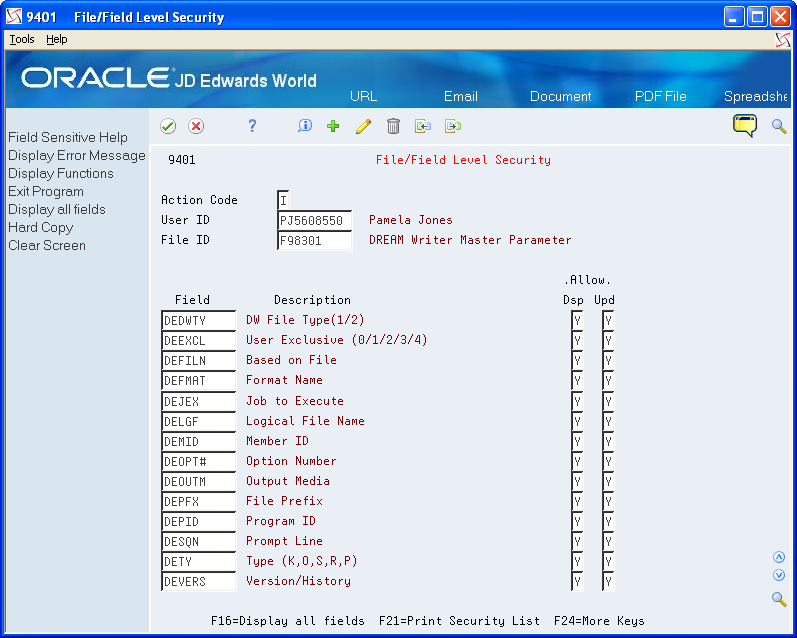Click the DEPID field box
This screenshot has width=797, height=638.
click(x=199, y=522)
